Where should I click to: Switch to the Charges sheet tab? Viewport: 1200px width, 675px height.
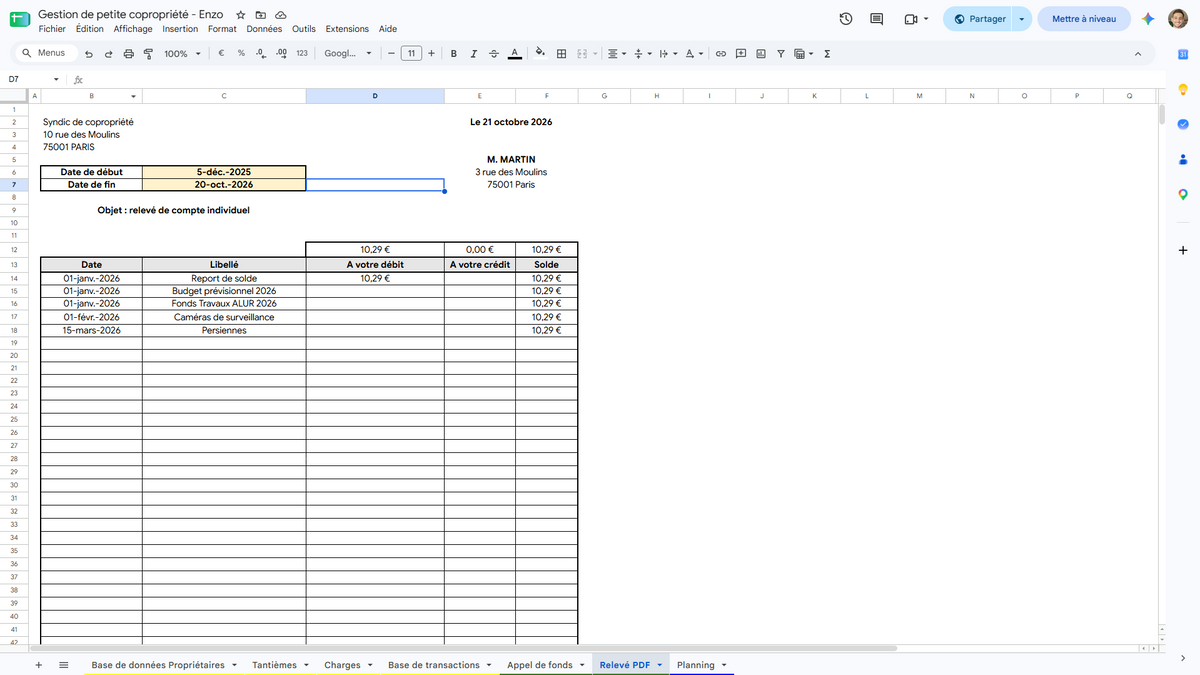coord(342,665)
